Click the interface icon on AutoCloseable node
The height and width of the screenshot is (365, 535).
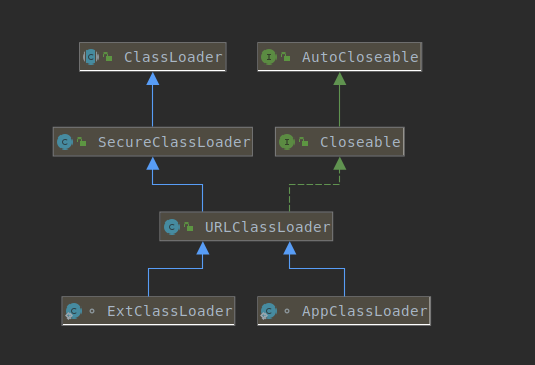coord(269,57)
